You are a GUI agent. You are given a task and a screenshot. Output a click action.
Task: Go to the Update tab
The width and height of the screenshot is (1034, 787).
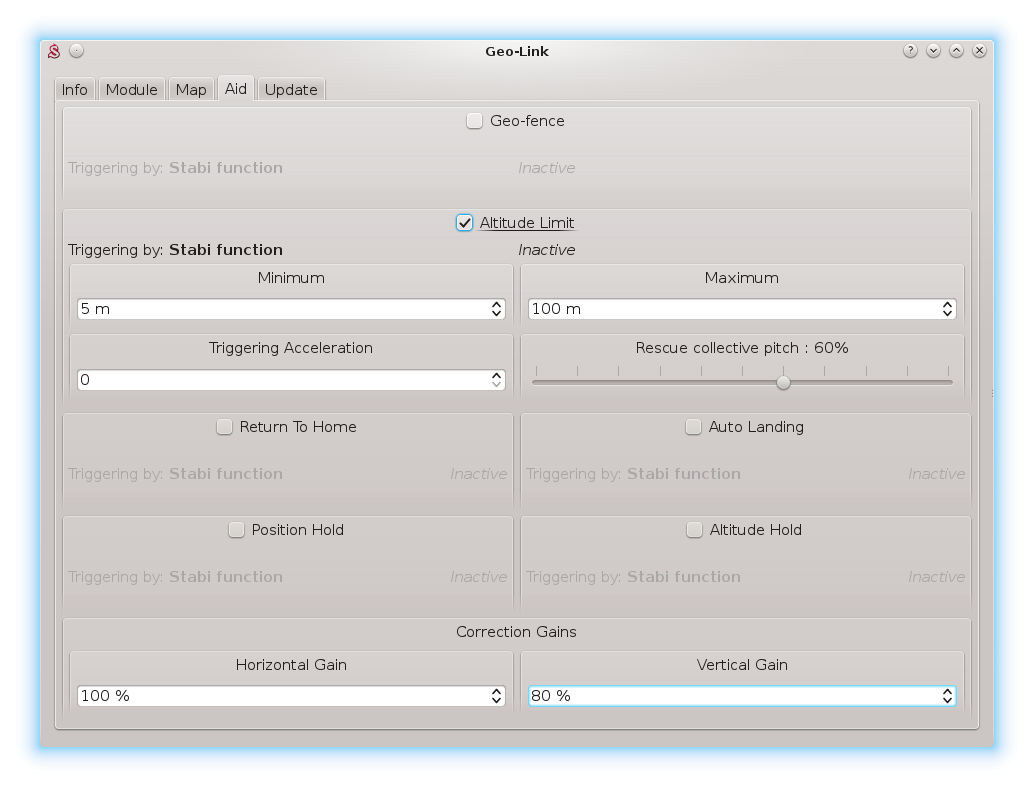pyautogui.click(x=291, y=90)
